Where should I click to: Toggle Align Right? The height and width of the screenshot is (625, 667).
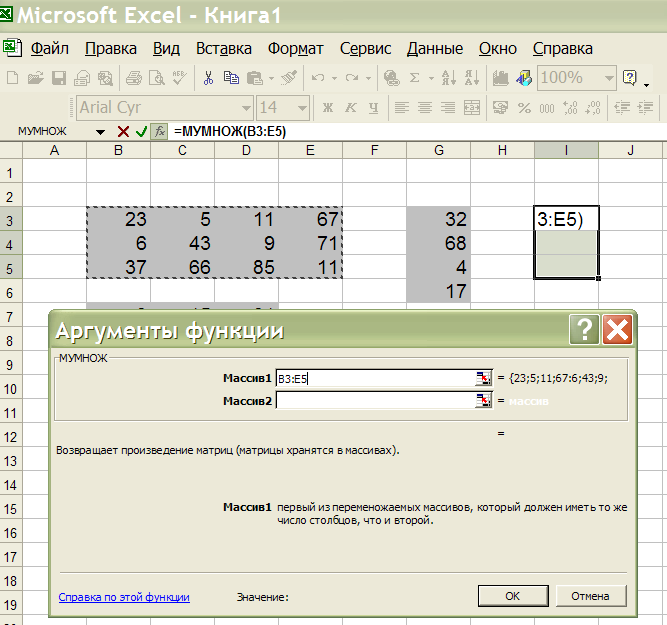click(448, 108)
